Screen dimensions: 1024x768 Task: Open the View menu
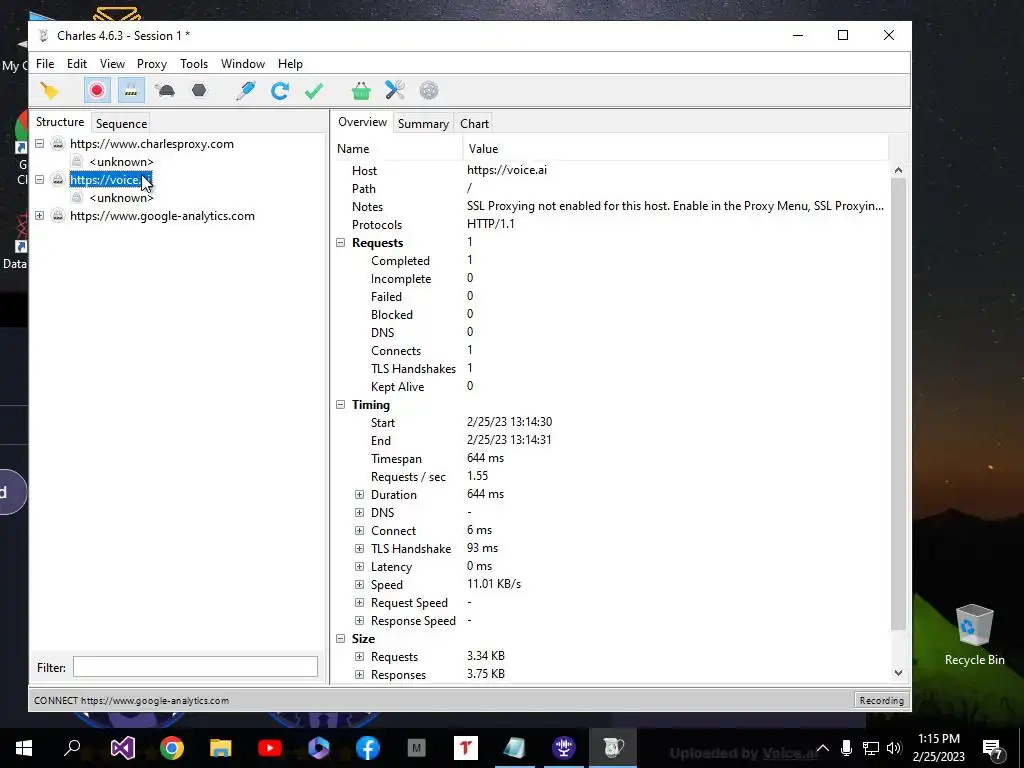112,64
